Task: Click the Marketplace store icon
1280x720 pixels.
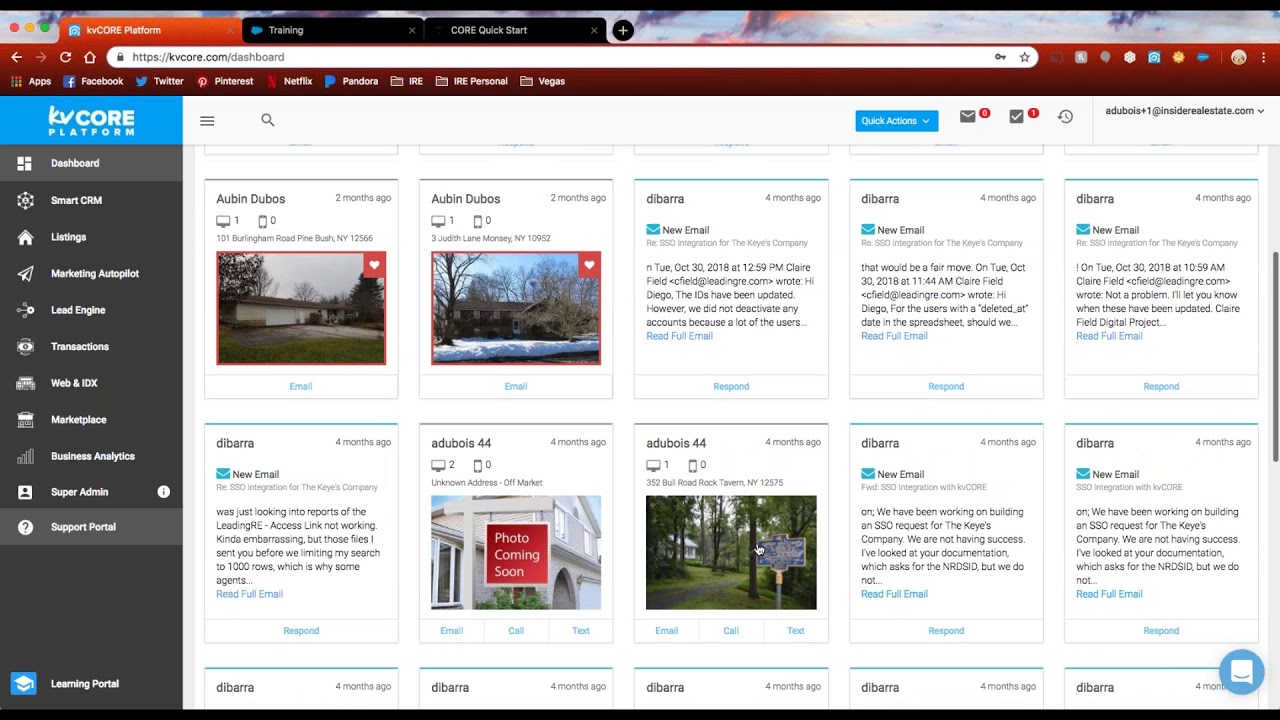Action: (25, 420)
